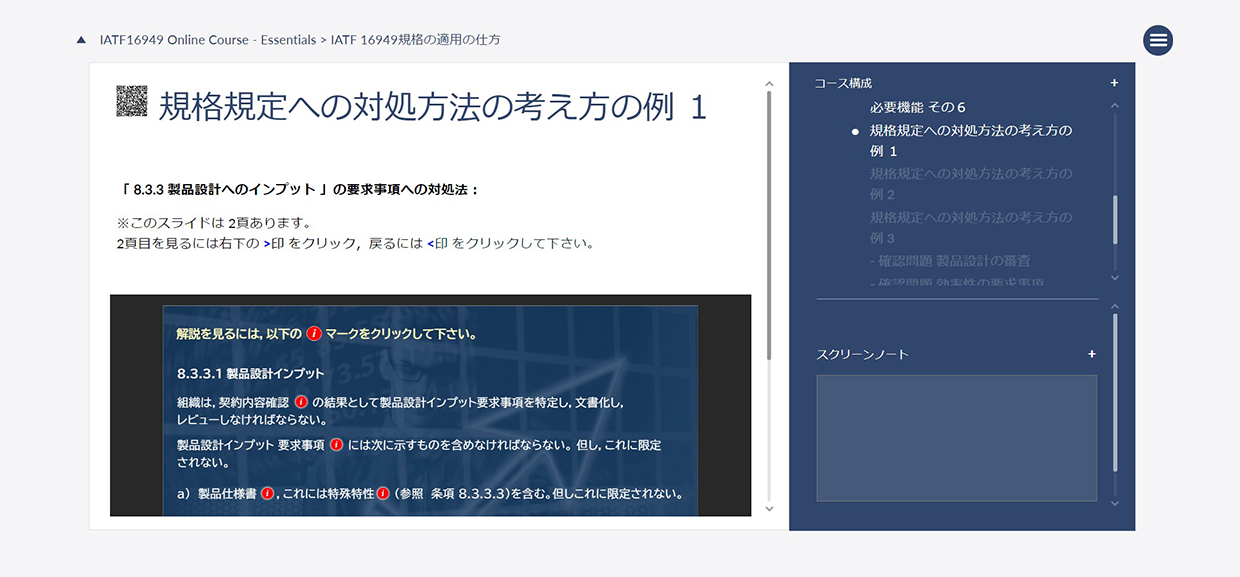This screenshot has height=577, width=1240.
Task: Click the QR code icon beside the title
Action: pos(132,102)
